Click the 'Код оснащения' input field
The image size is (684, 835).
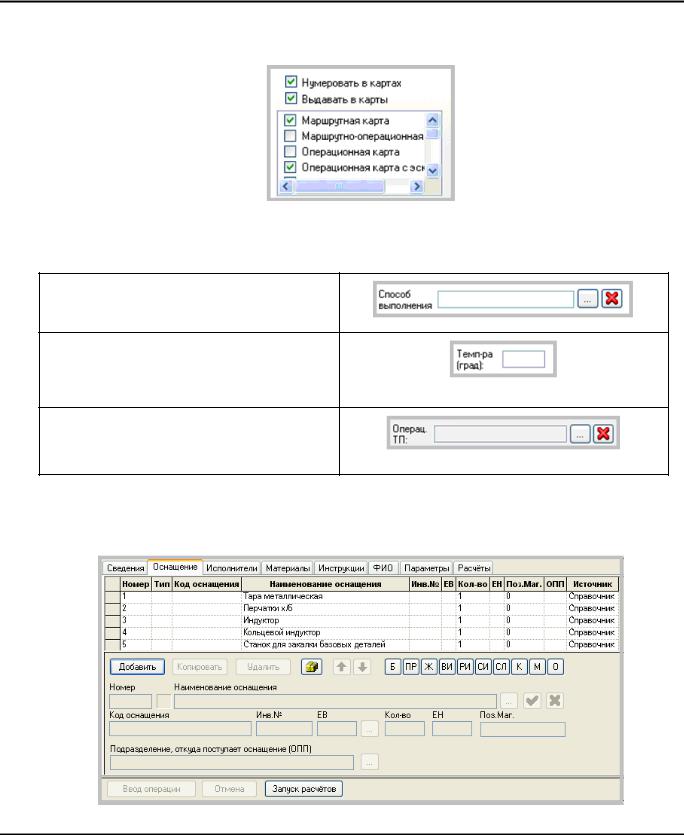point(180,728)
